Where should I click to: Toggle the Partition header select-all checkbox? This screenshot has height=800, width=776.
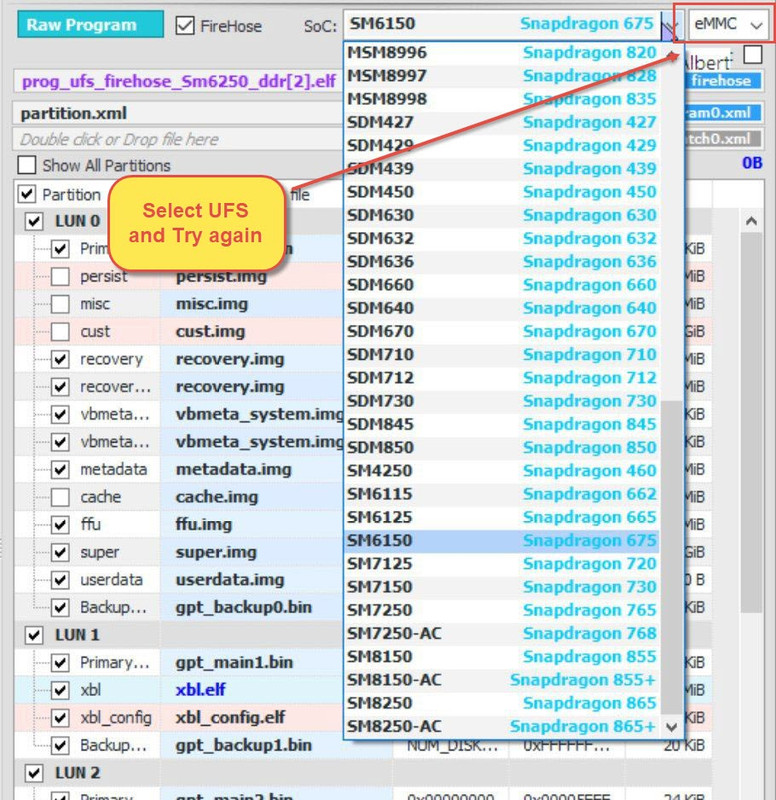pos(27,194)
